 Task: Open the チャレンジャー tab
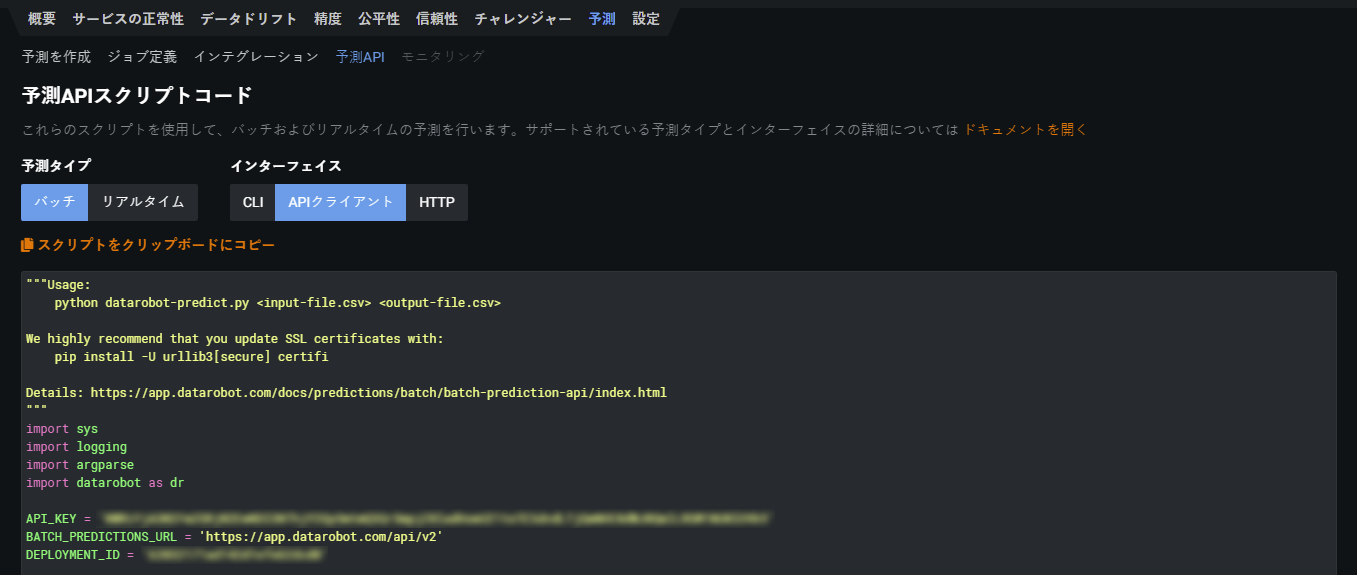coord(523,19)
